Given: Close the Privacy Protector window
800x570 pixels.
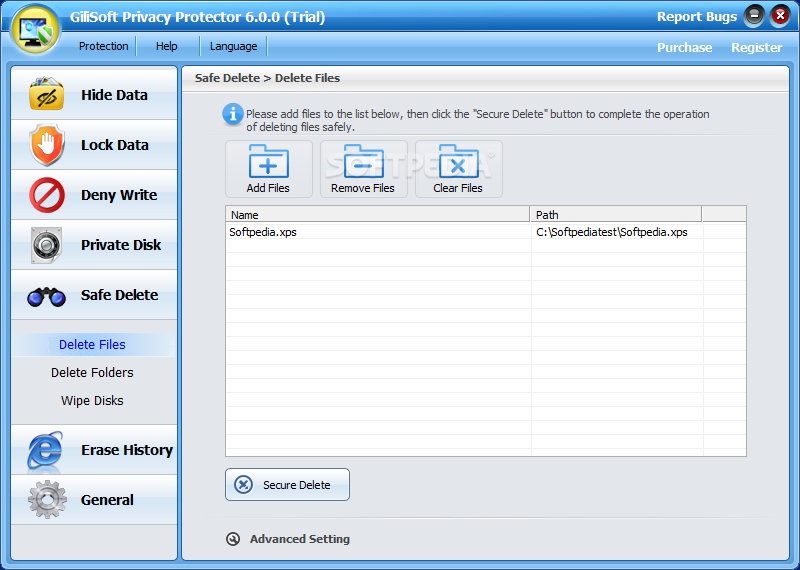Looking at the screenshot, I should pyautogui.click(x=780, y=16).
